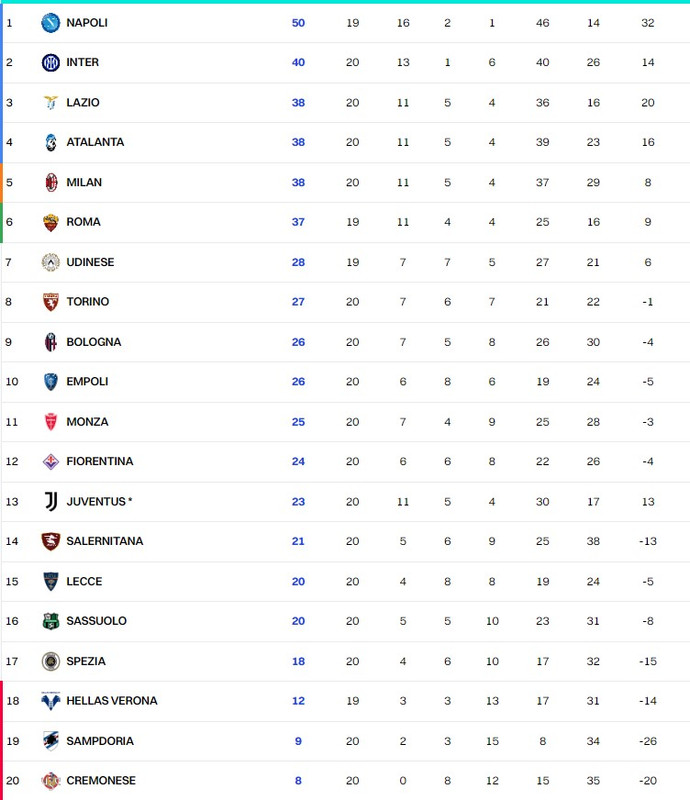Click the Napoli club crest icon
The height and width of the screenshot is (800, 690).
coord(51,23)
